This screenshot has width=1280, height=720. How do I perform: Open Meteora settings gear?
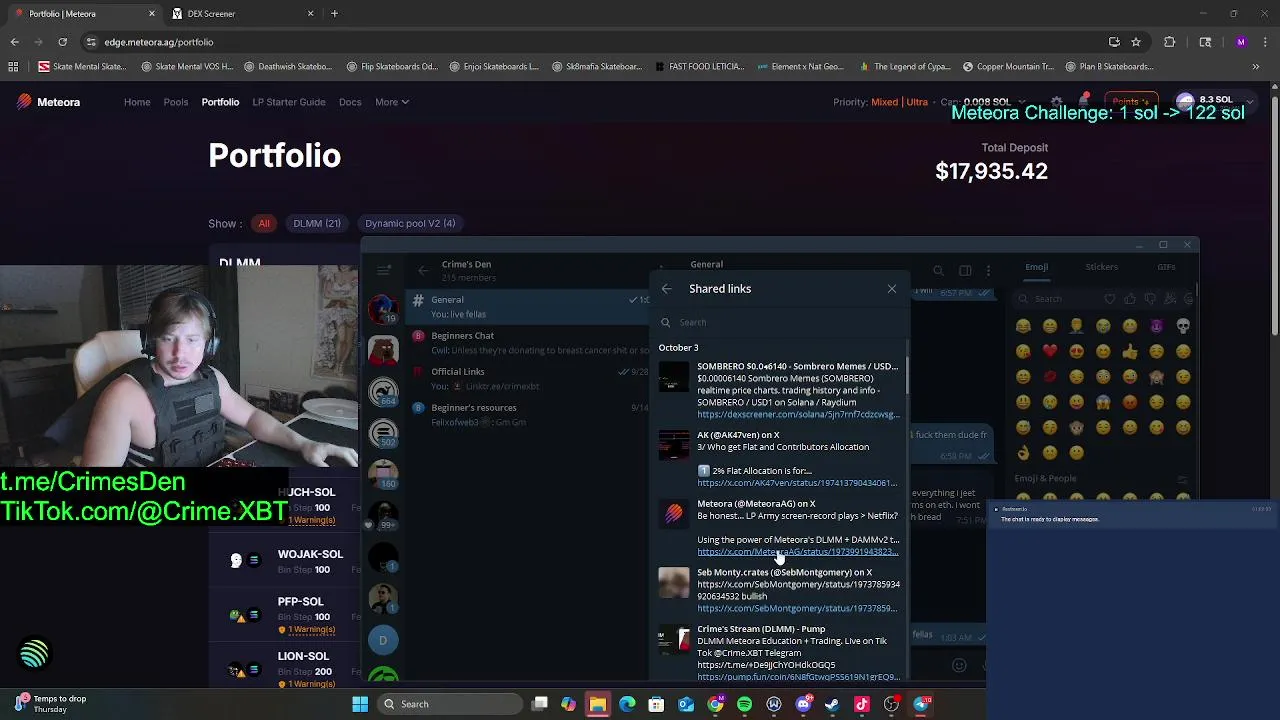pyautogui.click(x=1056, y=102)
